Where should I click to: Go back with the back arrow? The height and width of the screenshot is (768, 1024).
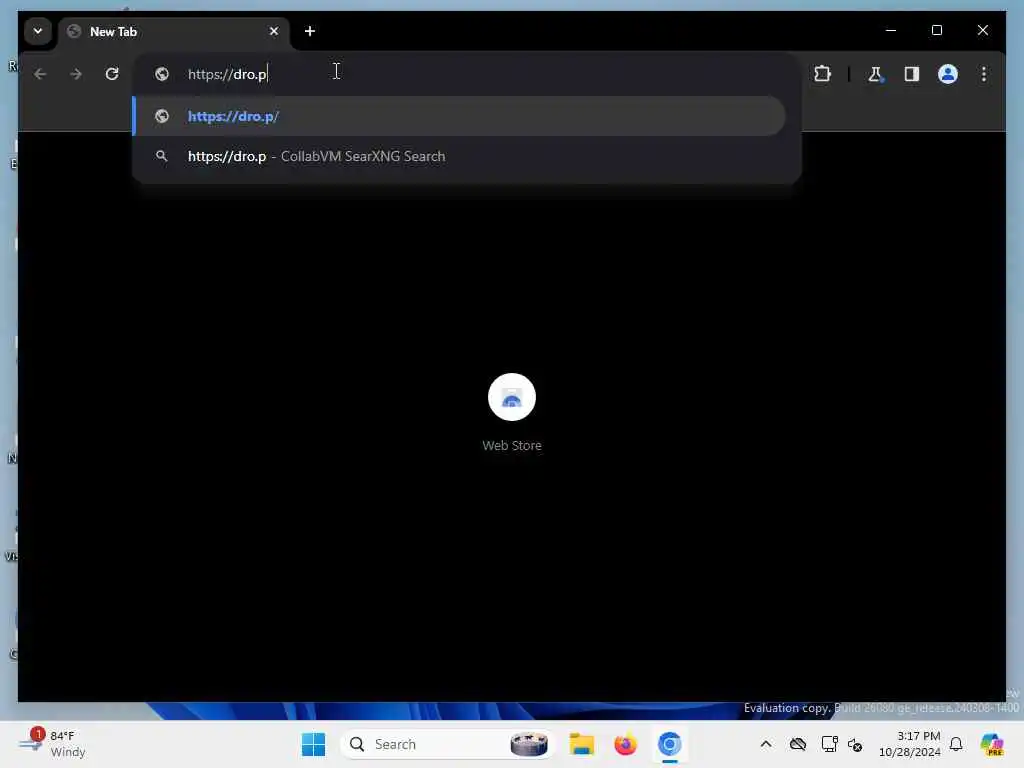click(40, 74)
